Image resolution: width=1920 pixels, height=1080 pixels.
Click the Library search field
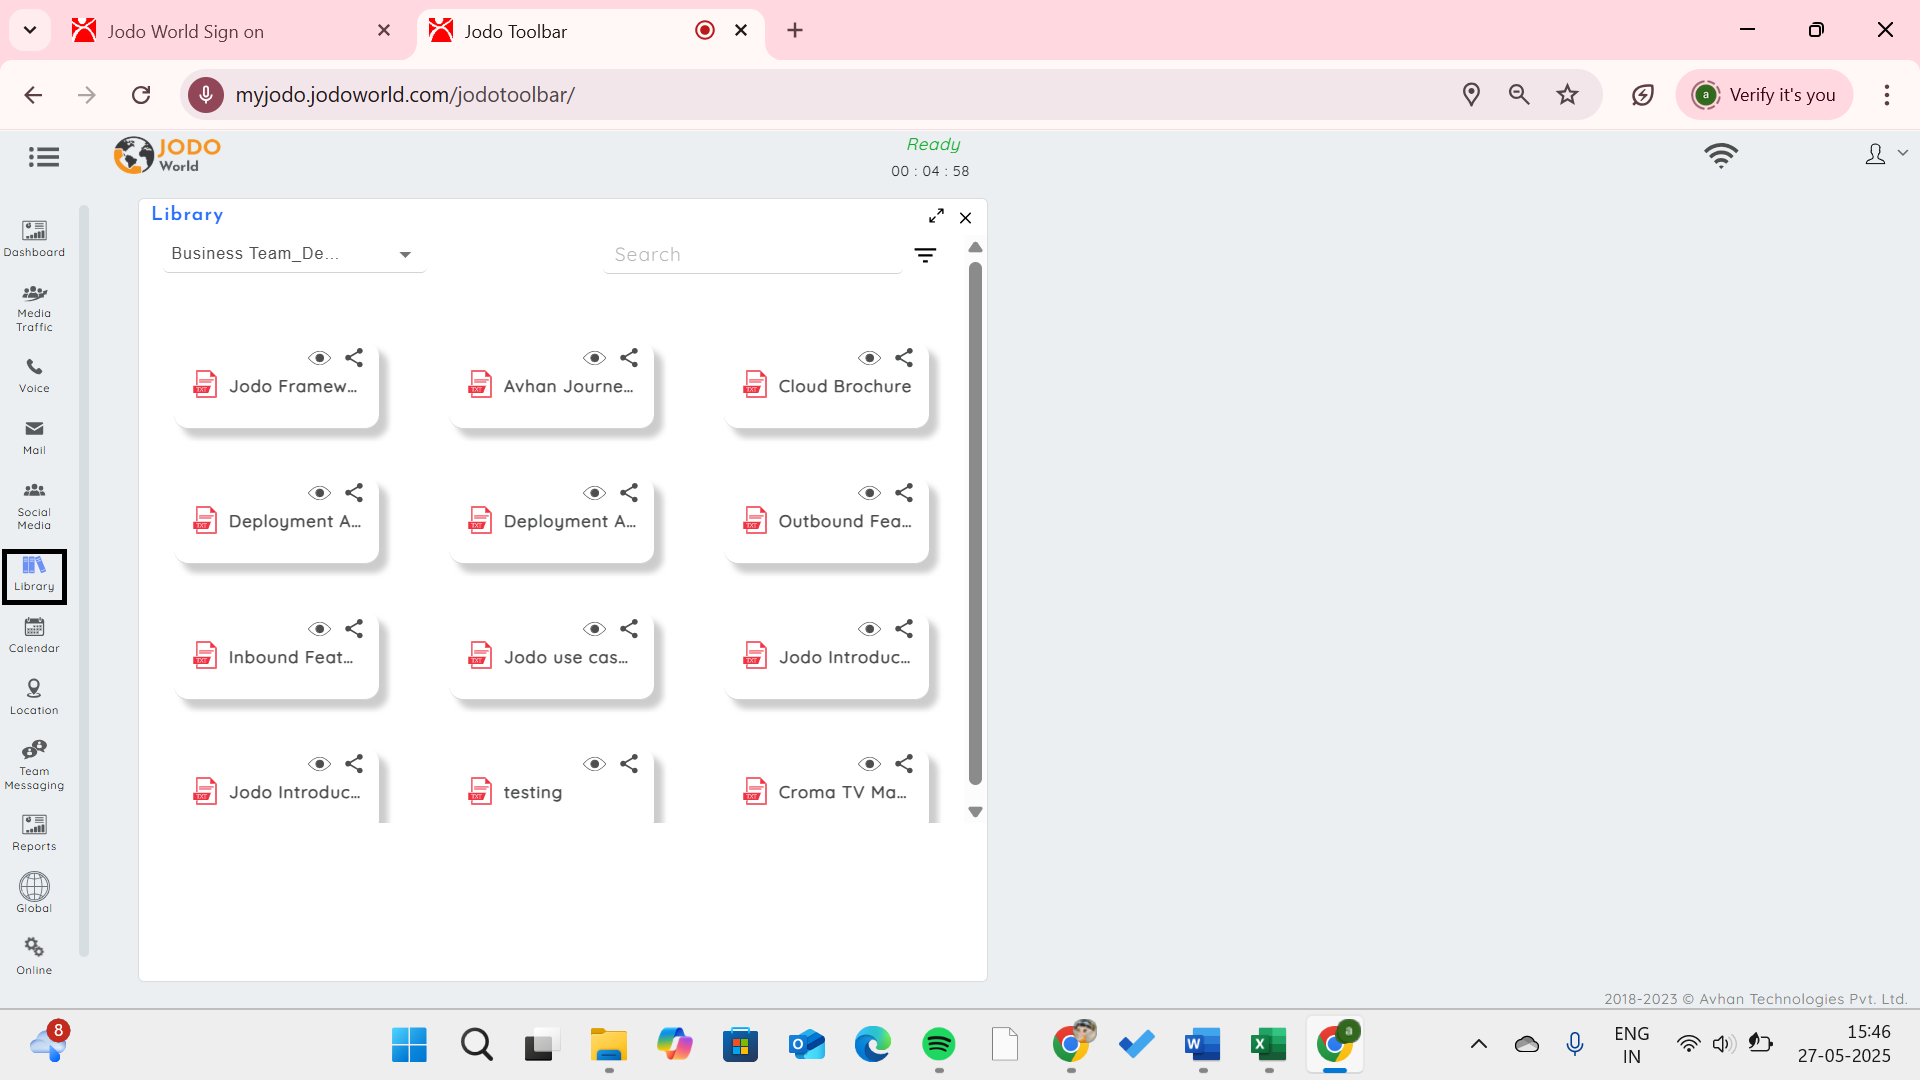752,255
